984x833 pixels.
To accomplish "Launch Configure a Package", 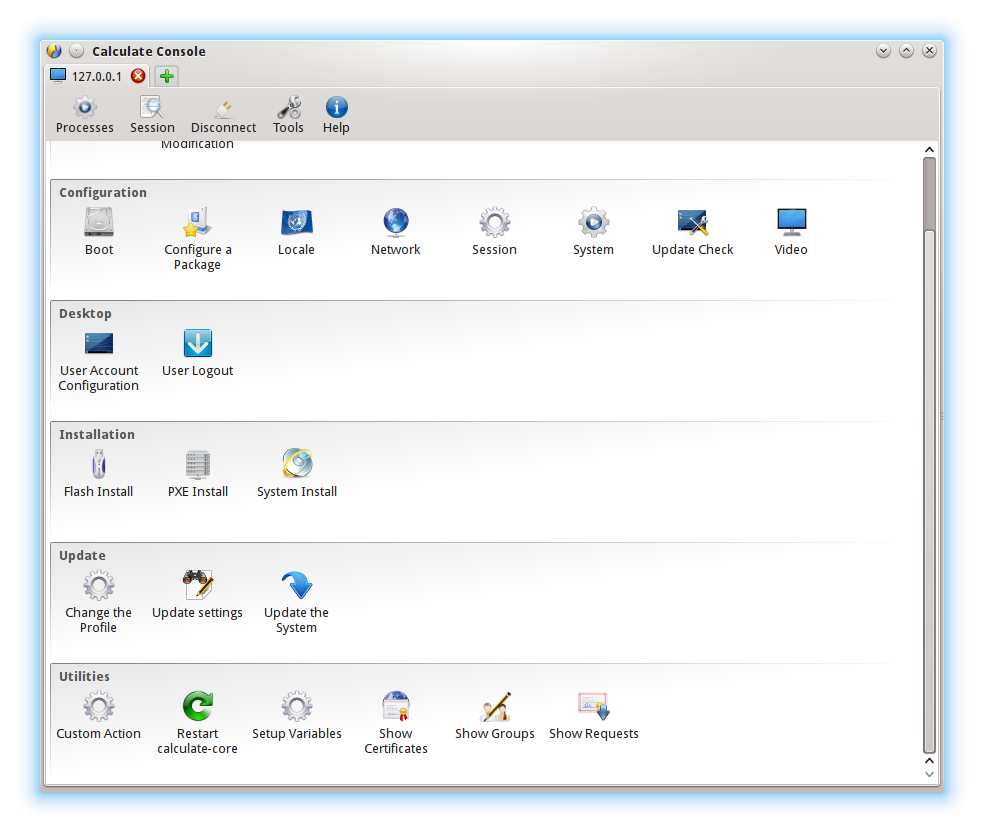I will pyautogui.click(x=198, y=239).
